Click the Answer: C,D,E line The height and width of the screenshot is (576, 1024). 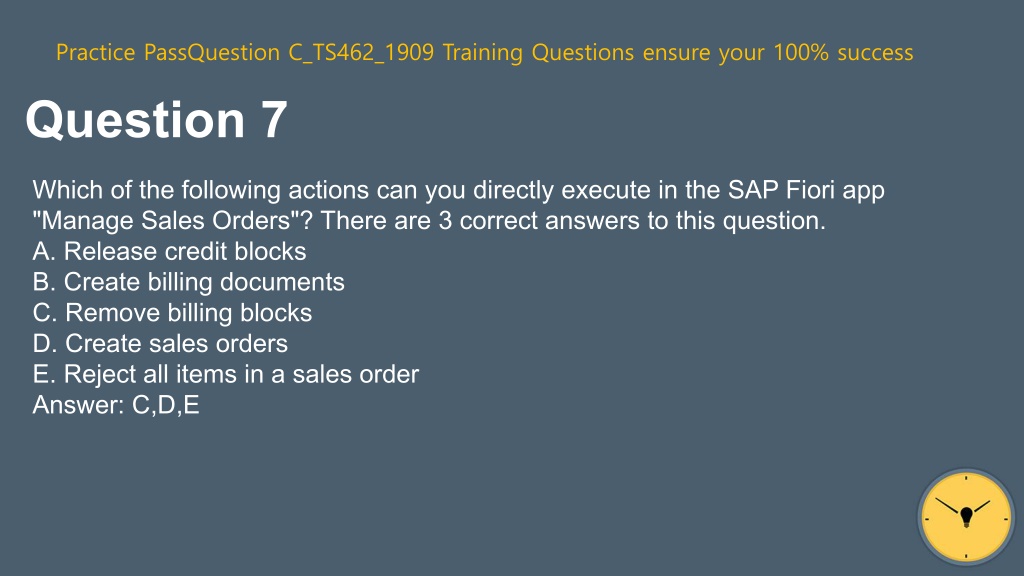tap(116, 405)
